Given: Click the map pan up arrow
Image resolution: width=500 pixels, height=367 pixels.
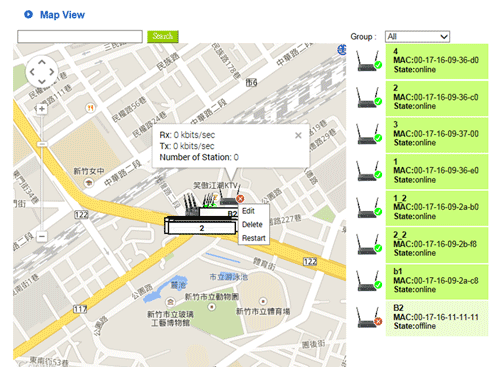Looking at the screenshot, I should (x=42, y=62).
